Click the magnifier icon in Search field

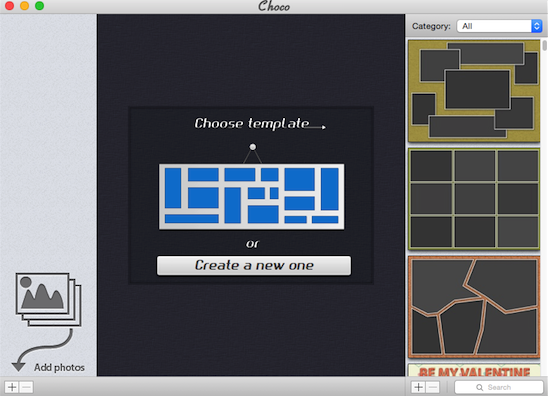[x=480, y=387]
